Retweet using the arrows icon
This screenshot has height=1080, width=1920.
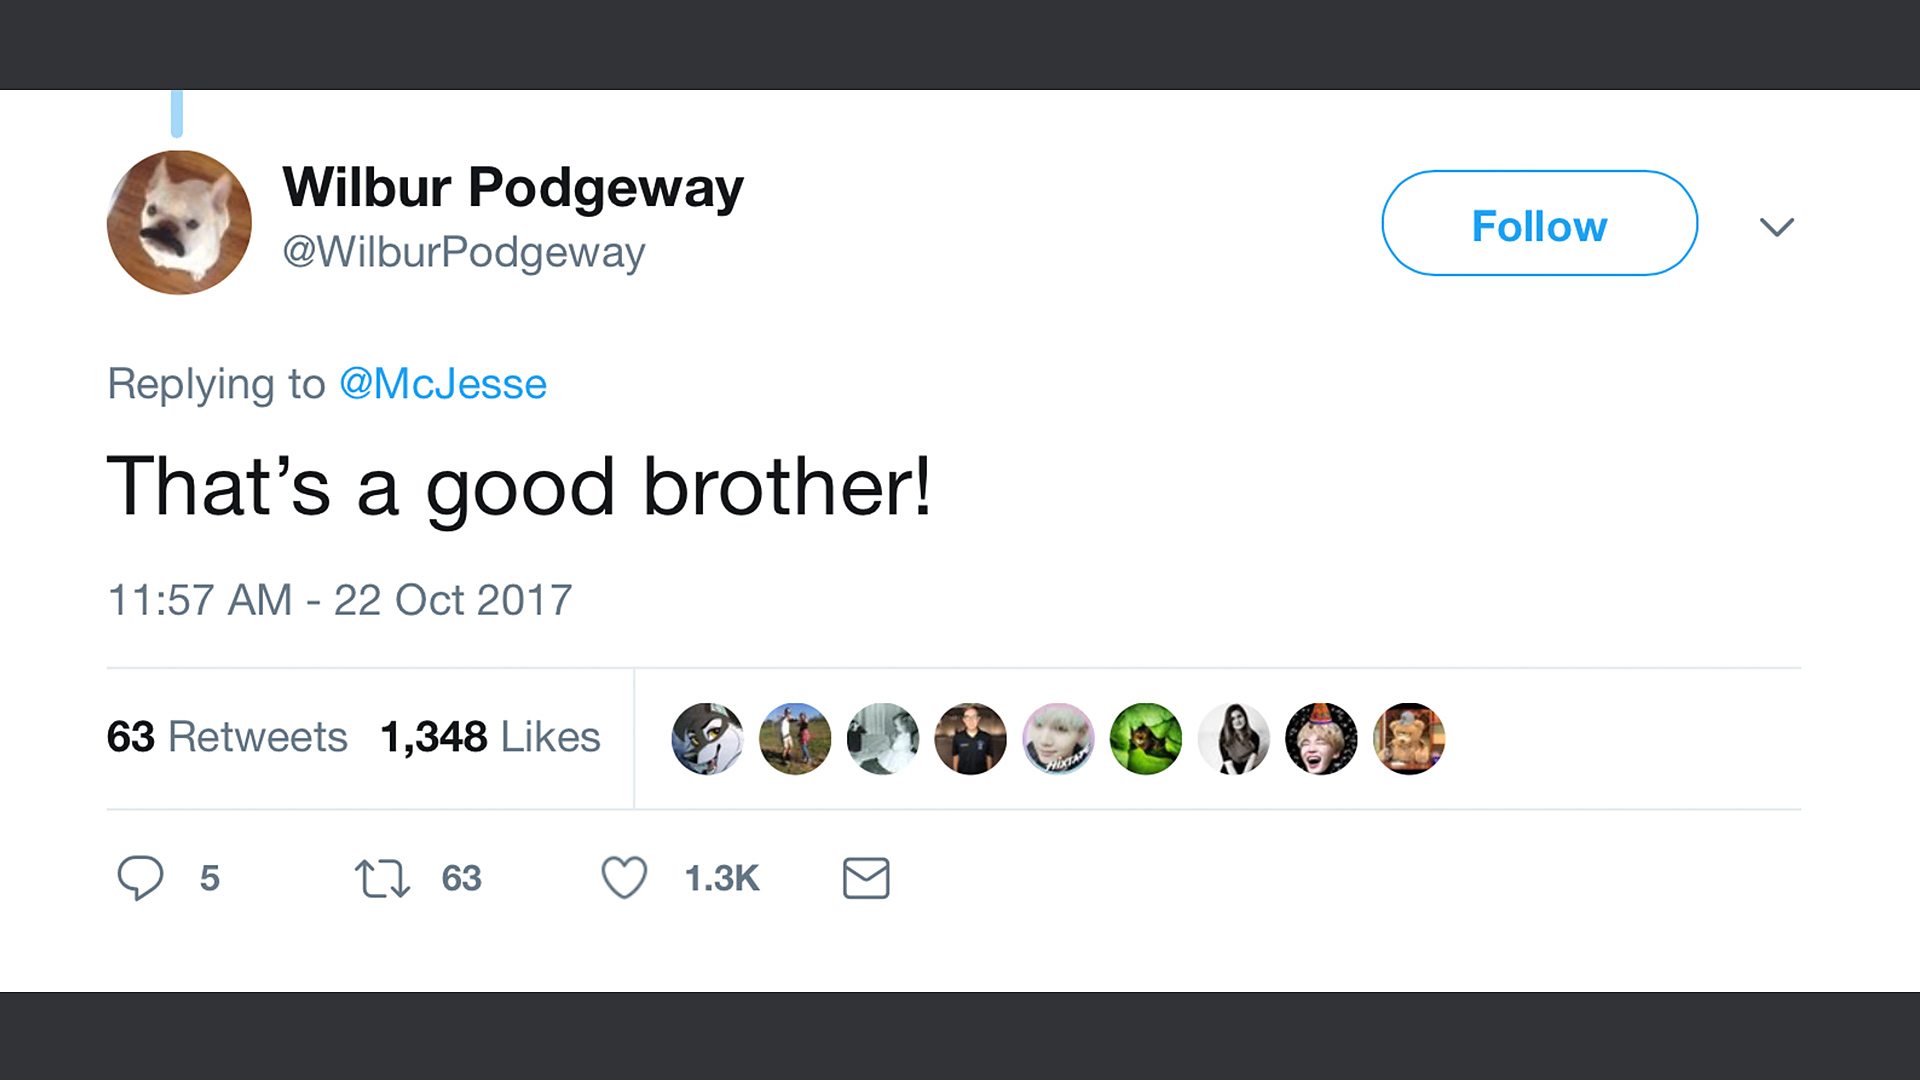click(x=382, y=878)
